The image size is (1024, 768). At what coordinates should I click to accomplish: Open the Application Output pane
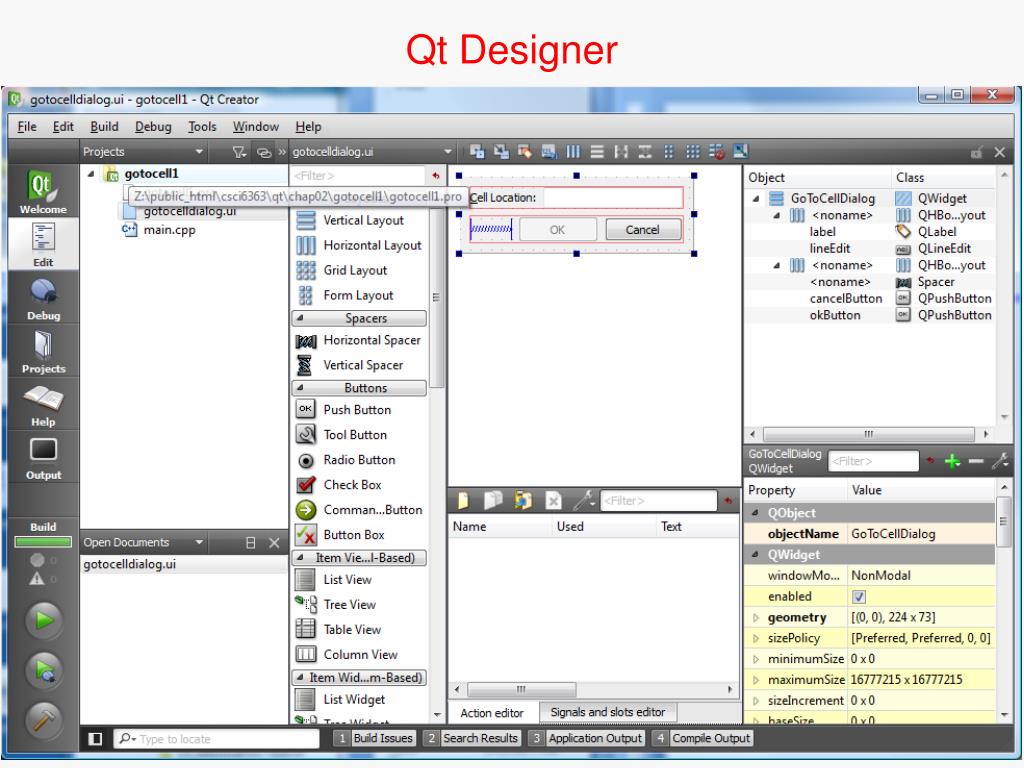[x=586, y=738]
